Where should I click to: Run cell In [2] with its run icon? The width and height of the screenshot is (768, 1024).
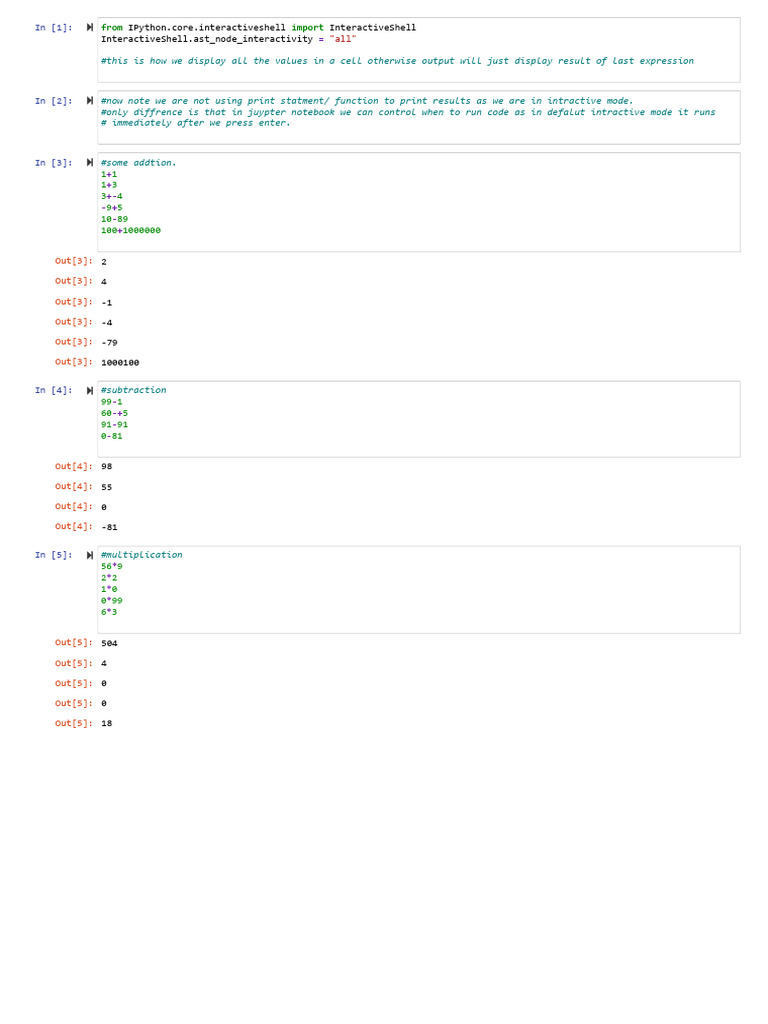coord(89,101)
